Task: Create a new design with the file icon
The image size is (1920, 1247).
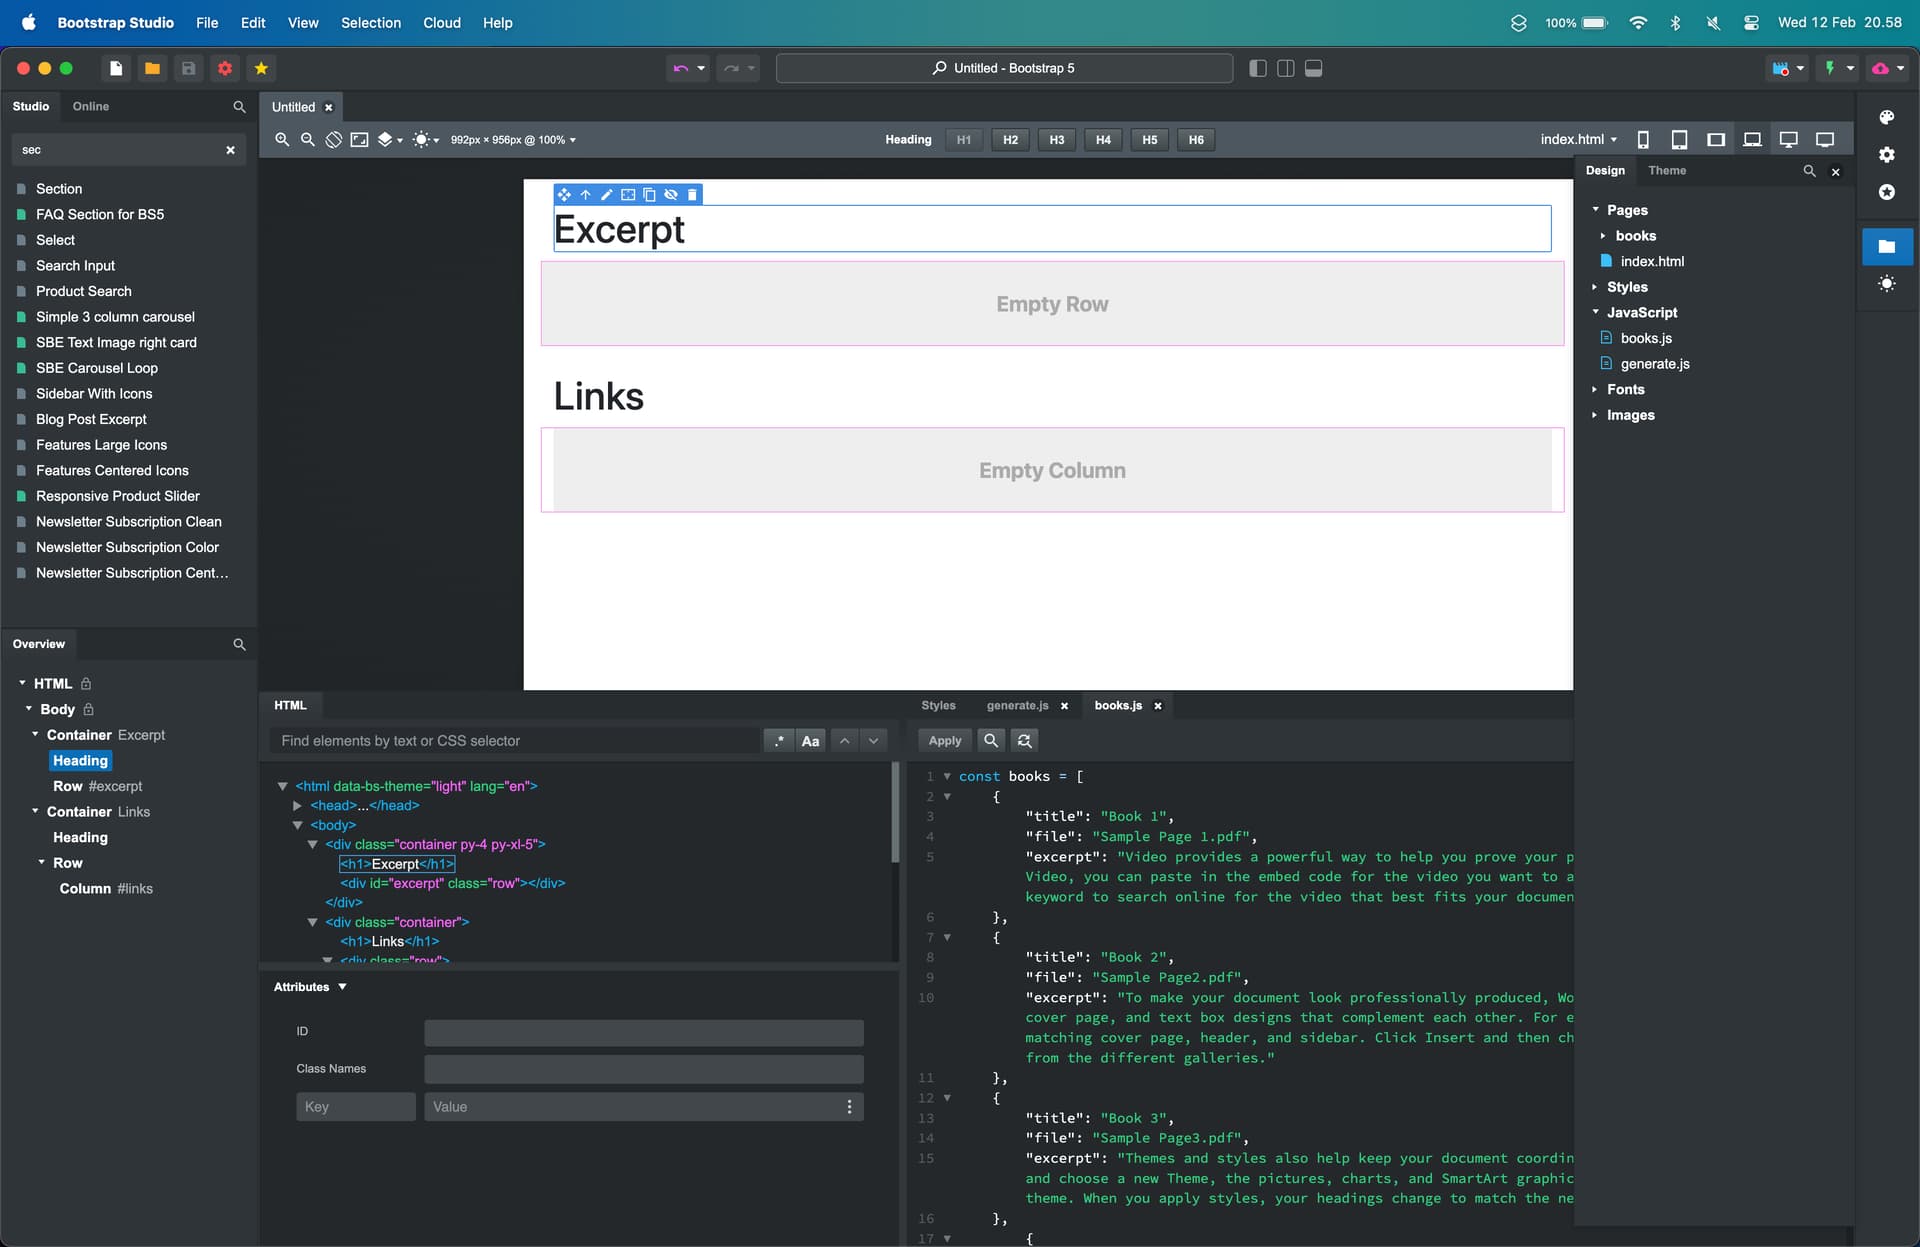Action: pos(116,68)
